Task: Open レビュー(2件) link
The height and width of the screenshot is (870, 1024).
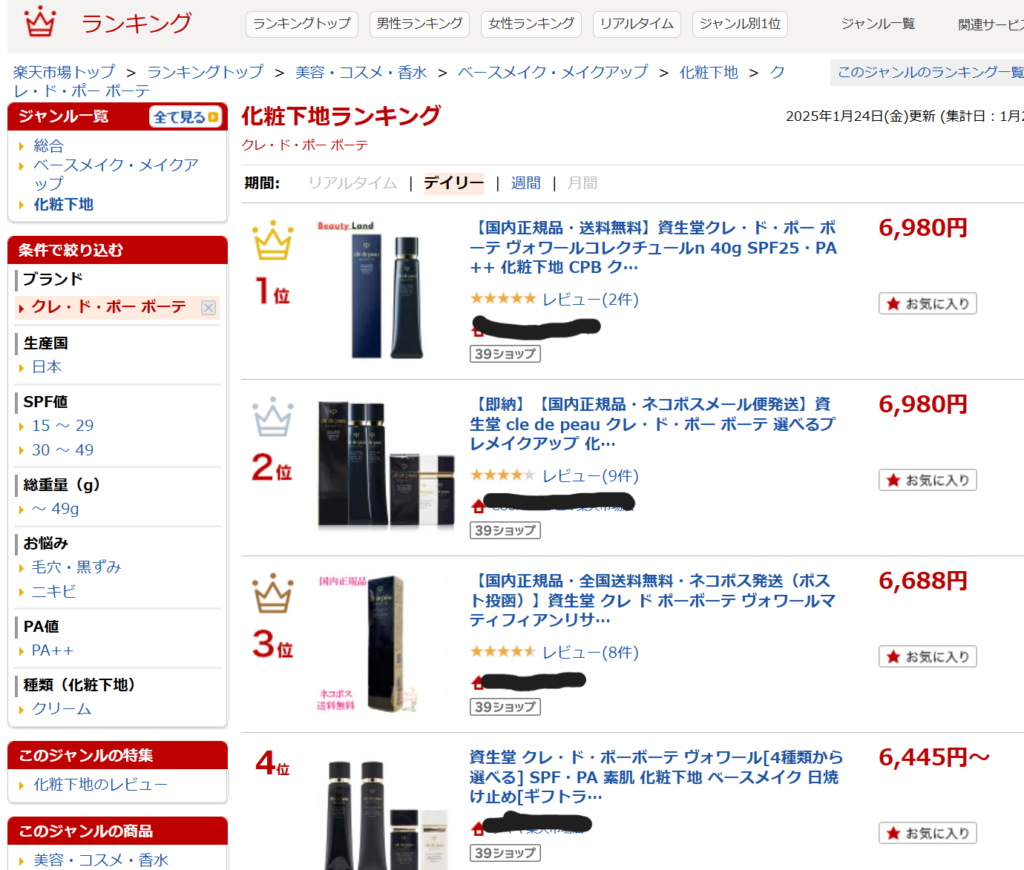Action: (x=590, y=299)
